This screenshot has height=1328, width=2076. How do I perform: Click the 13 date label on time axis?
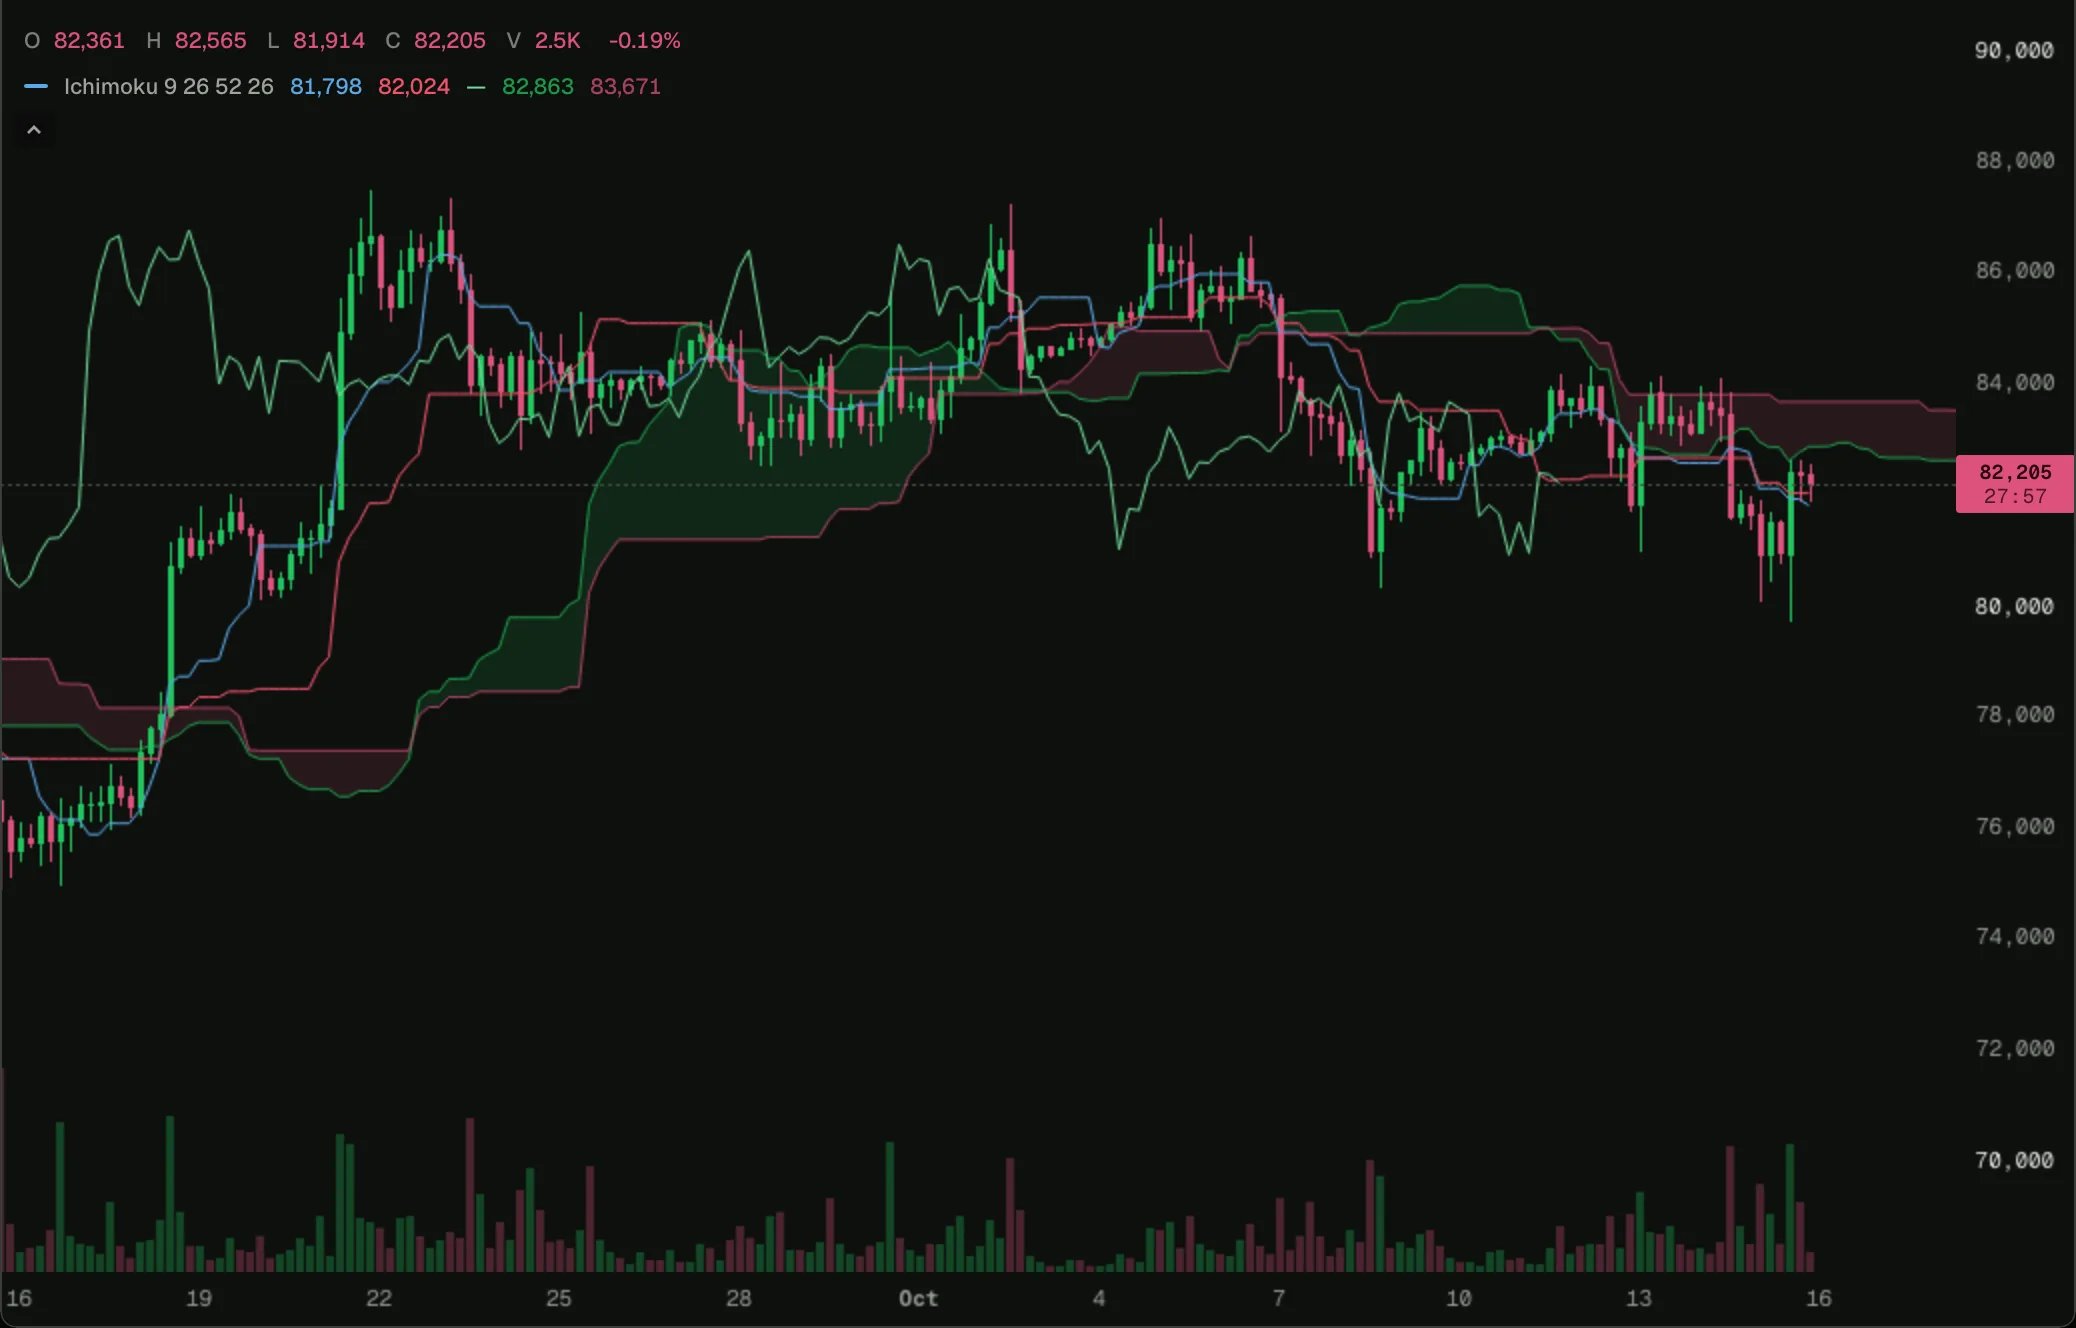pyautogui.click(x=1639, y=1298)
